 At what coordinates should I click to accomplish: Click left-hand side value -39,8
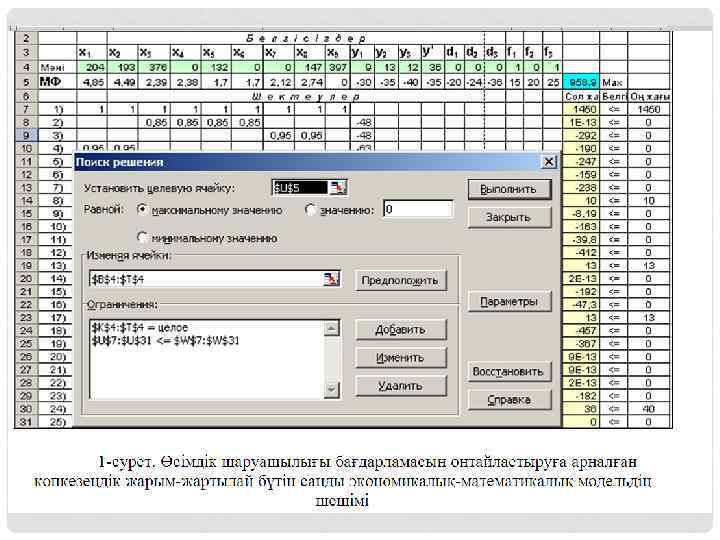581,240
